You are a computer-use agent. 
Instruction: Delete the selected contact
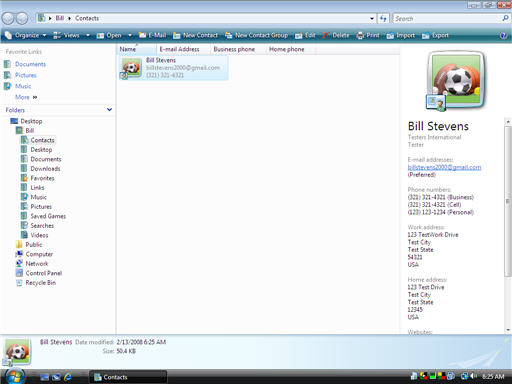pos(336,35)
